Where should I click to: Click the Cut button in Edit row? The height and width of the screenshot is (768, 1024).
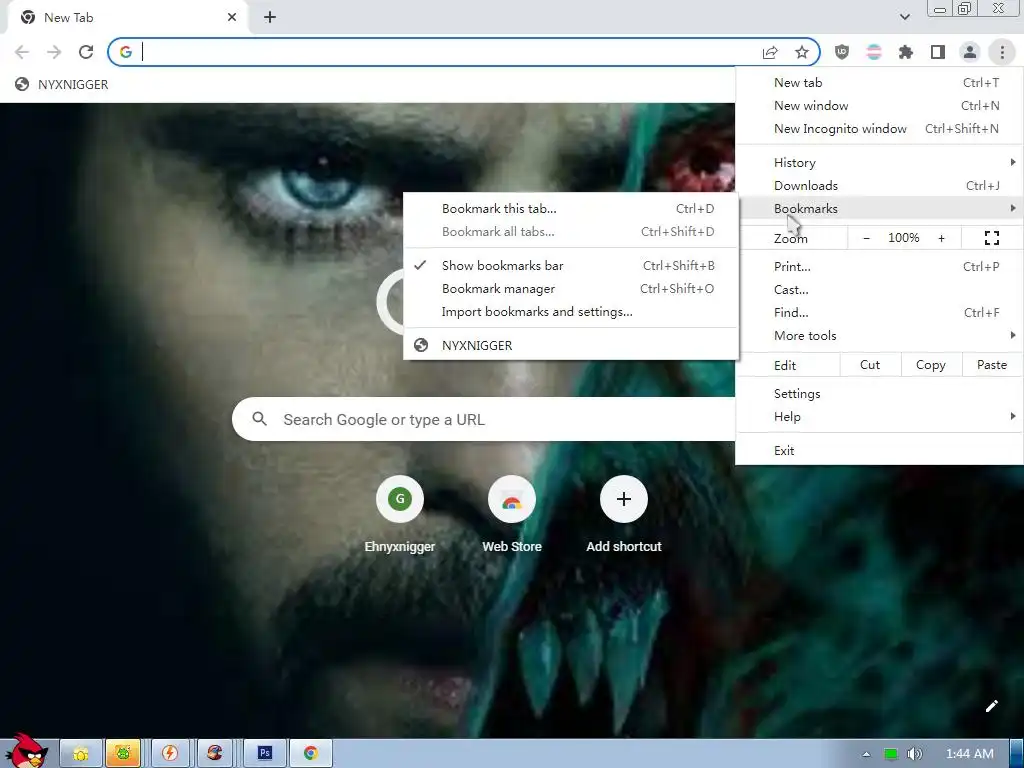pos(870,365)
